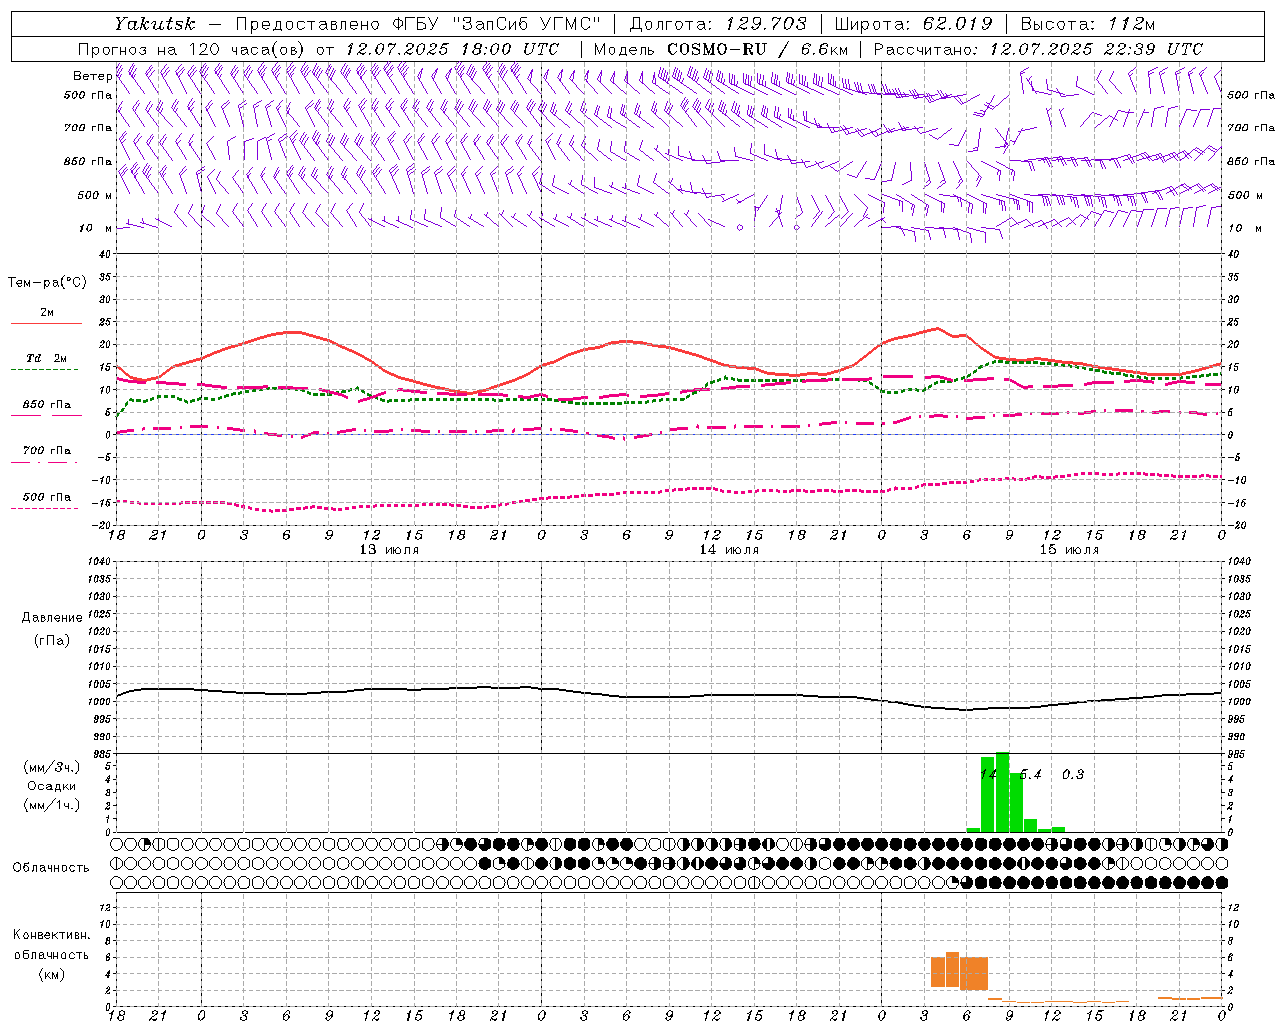Click the tallest orange convective cloud bar
1280x1024 pixels.
point(952,969)
